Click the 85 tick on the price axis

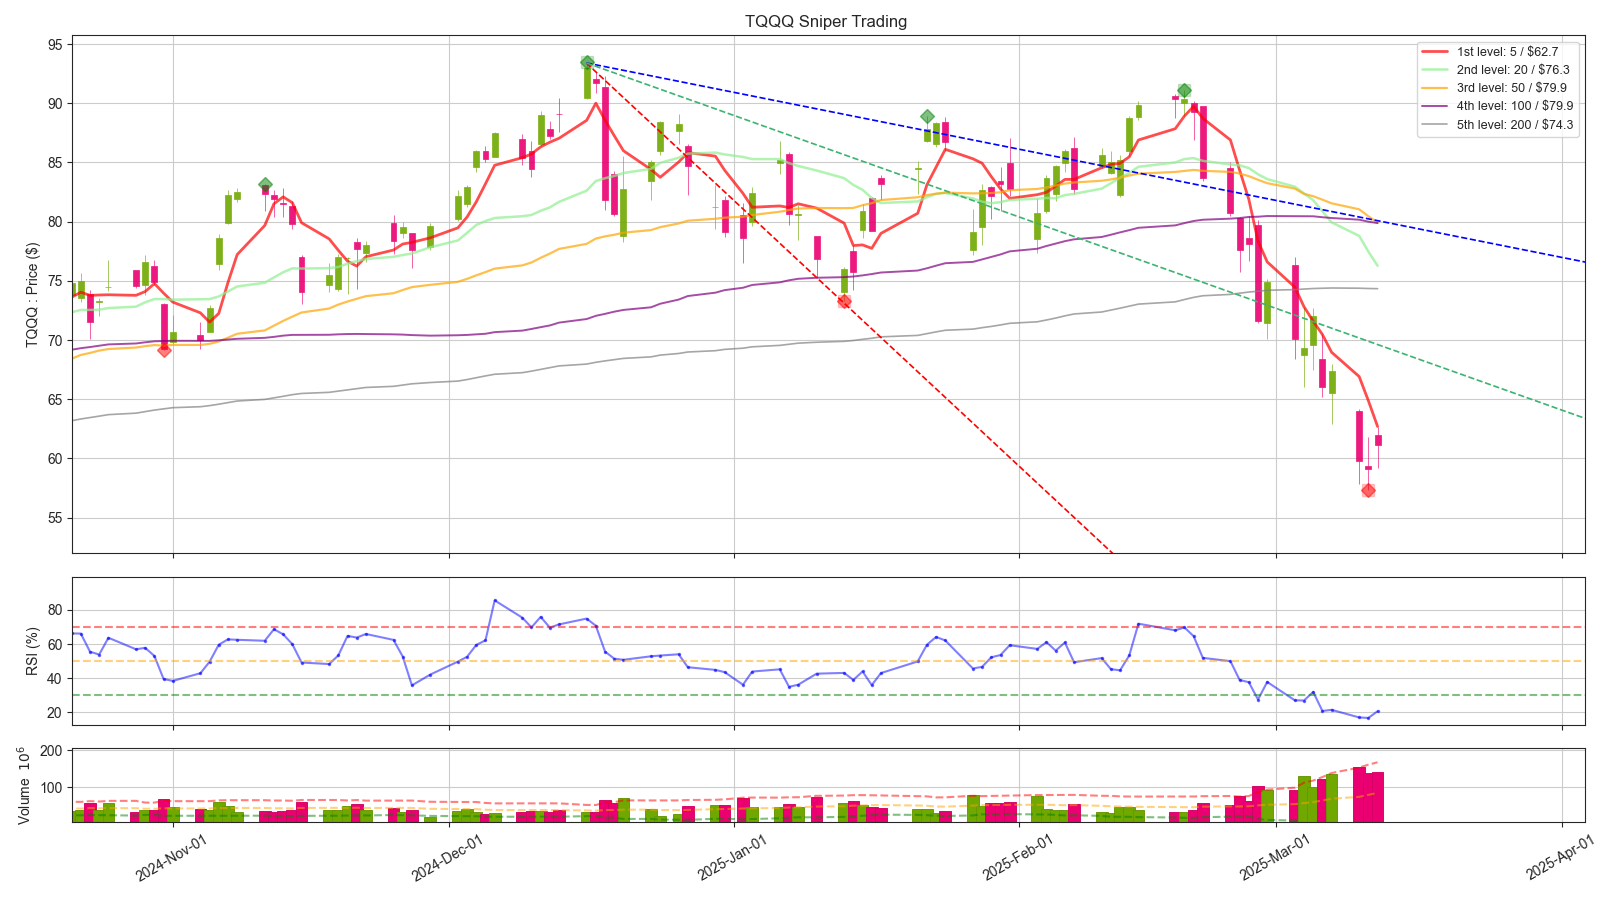[54, 163]
